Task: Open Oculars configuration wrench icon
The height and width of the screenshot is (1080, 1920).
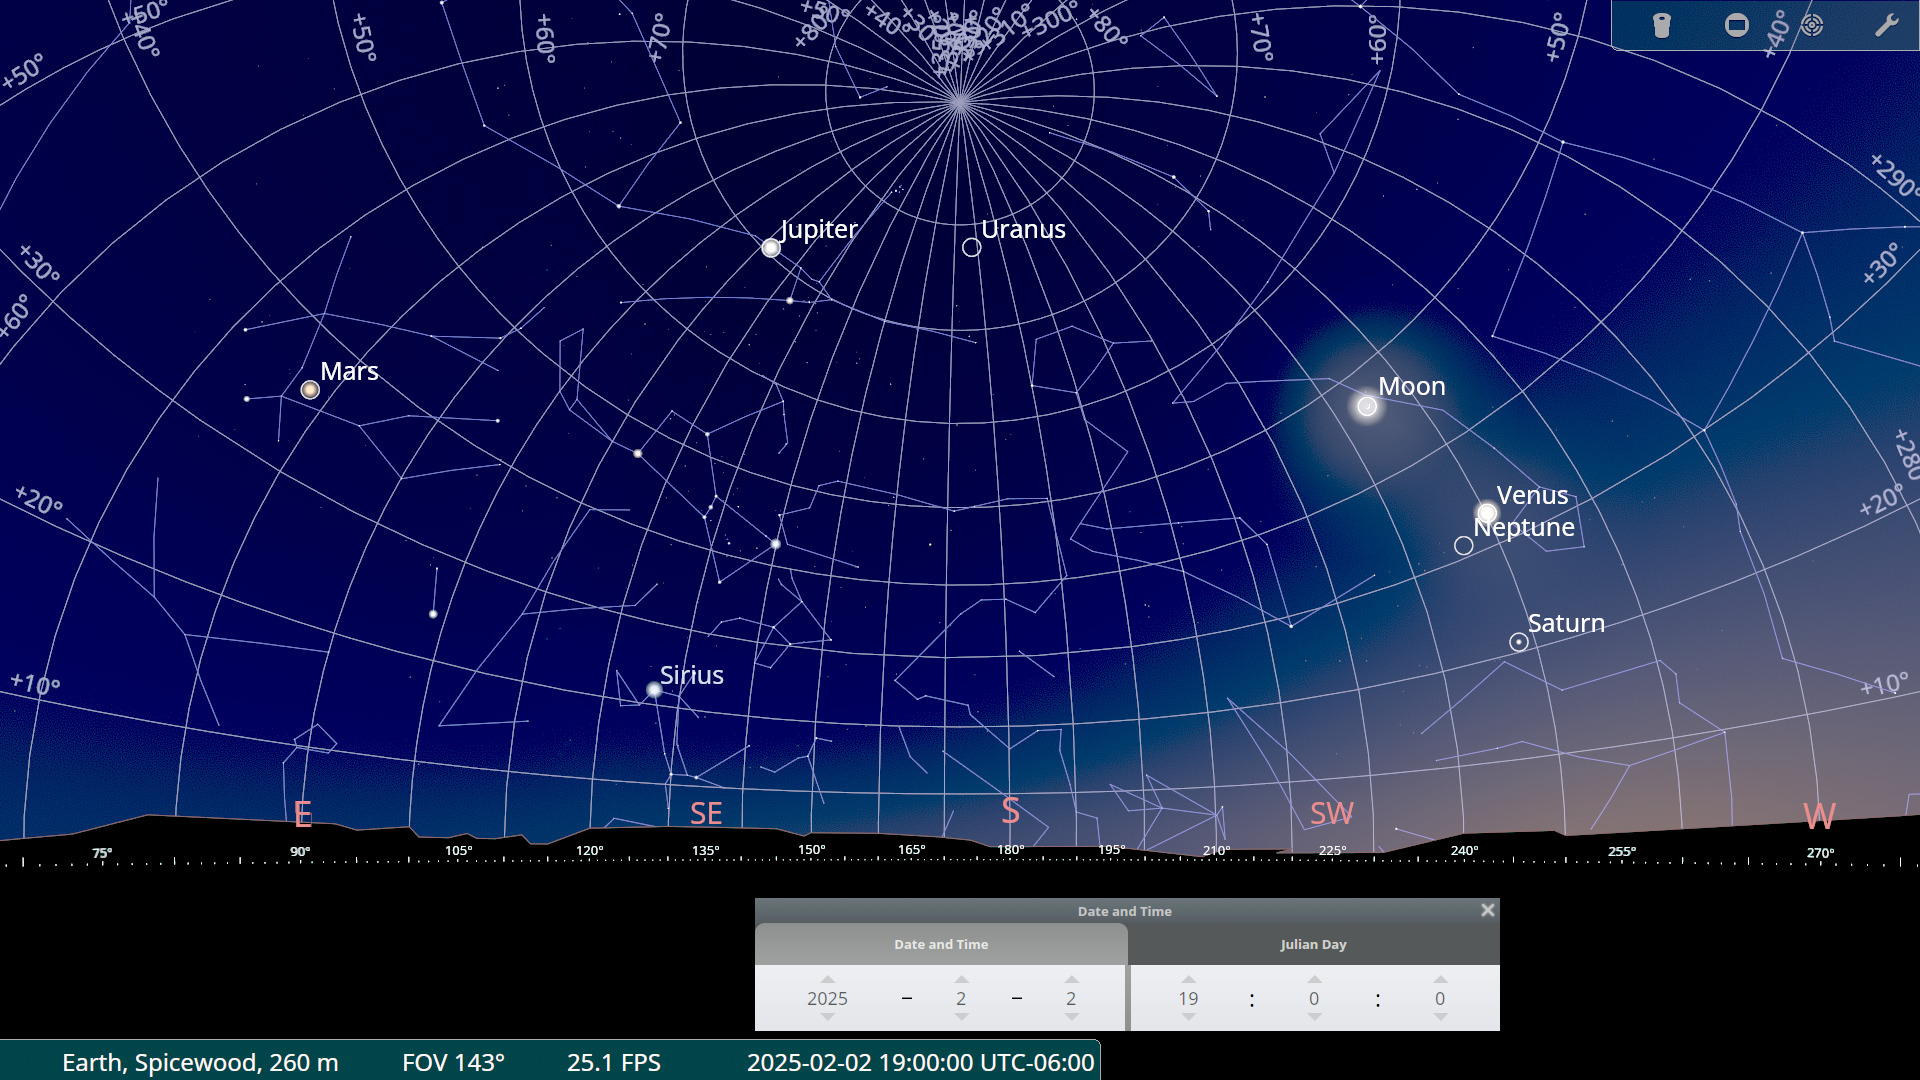Action: pos(1886,25)
